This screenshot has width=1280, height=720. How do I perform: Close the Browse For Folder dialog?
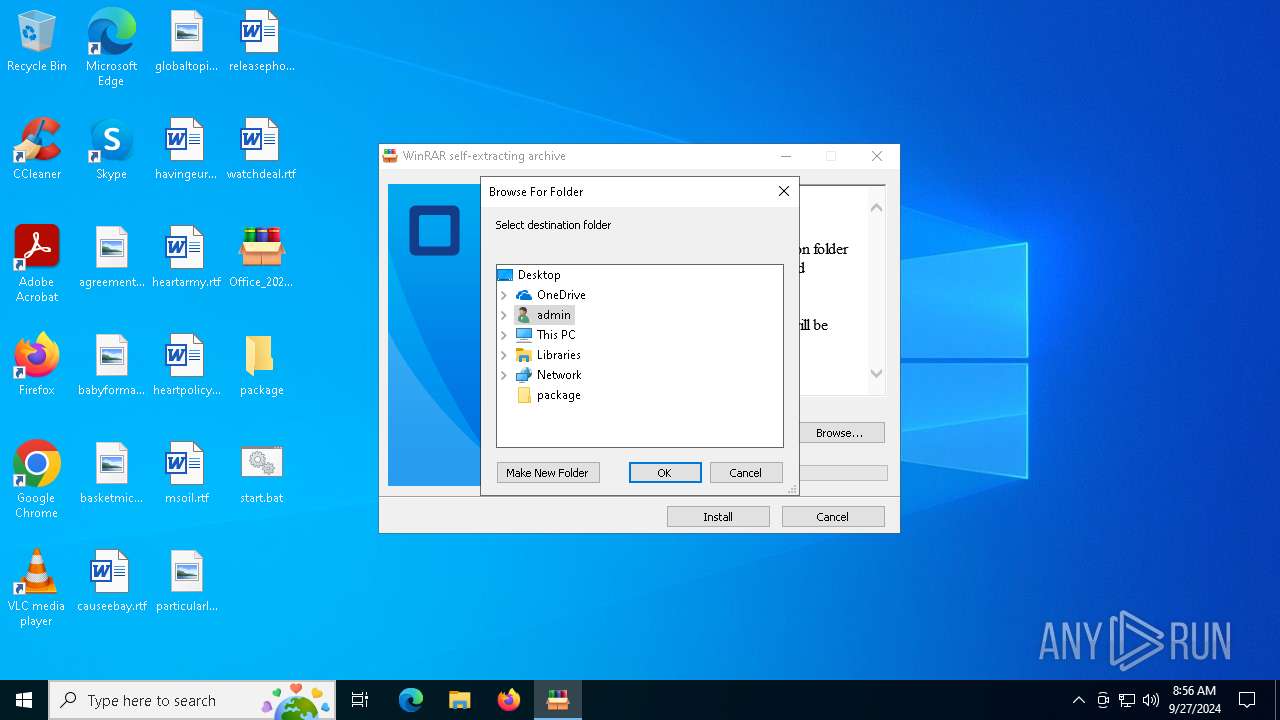784,191
